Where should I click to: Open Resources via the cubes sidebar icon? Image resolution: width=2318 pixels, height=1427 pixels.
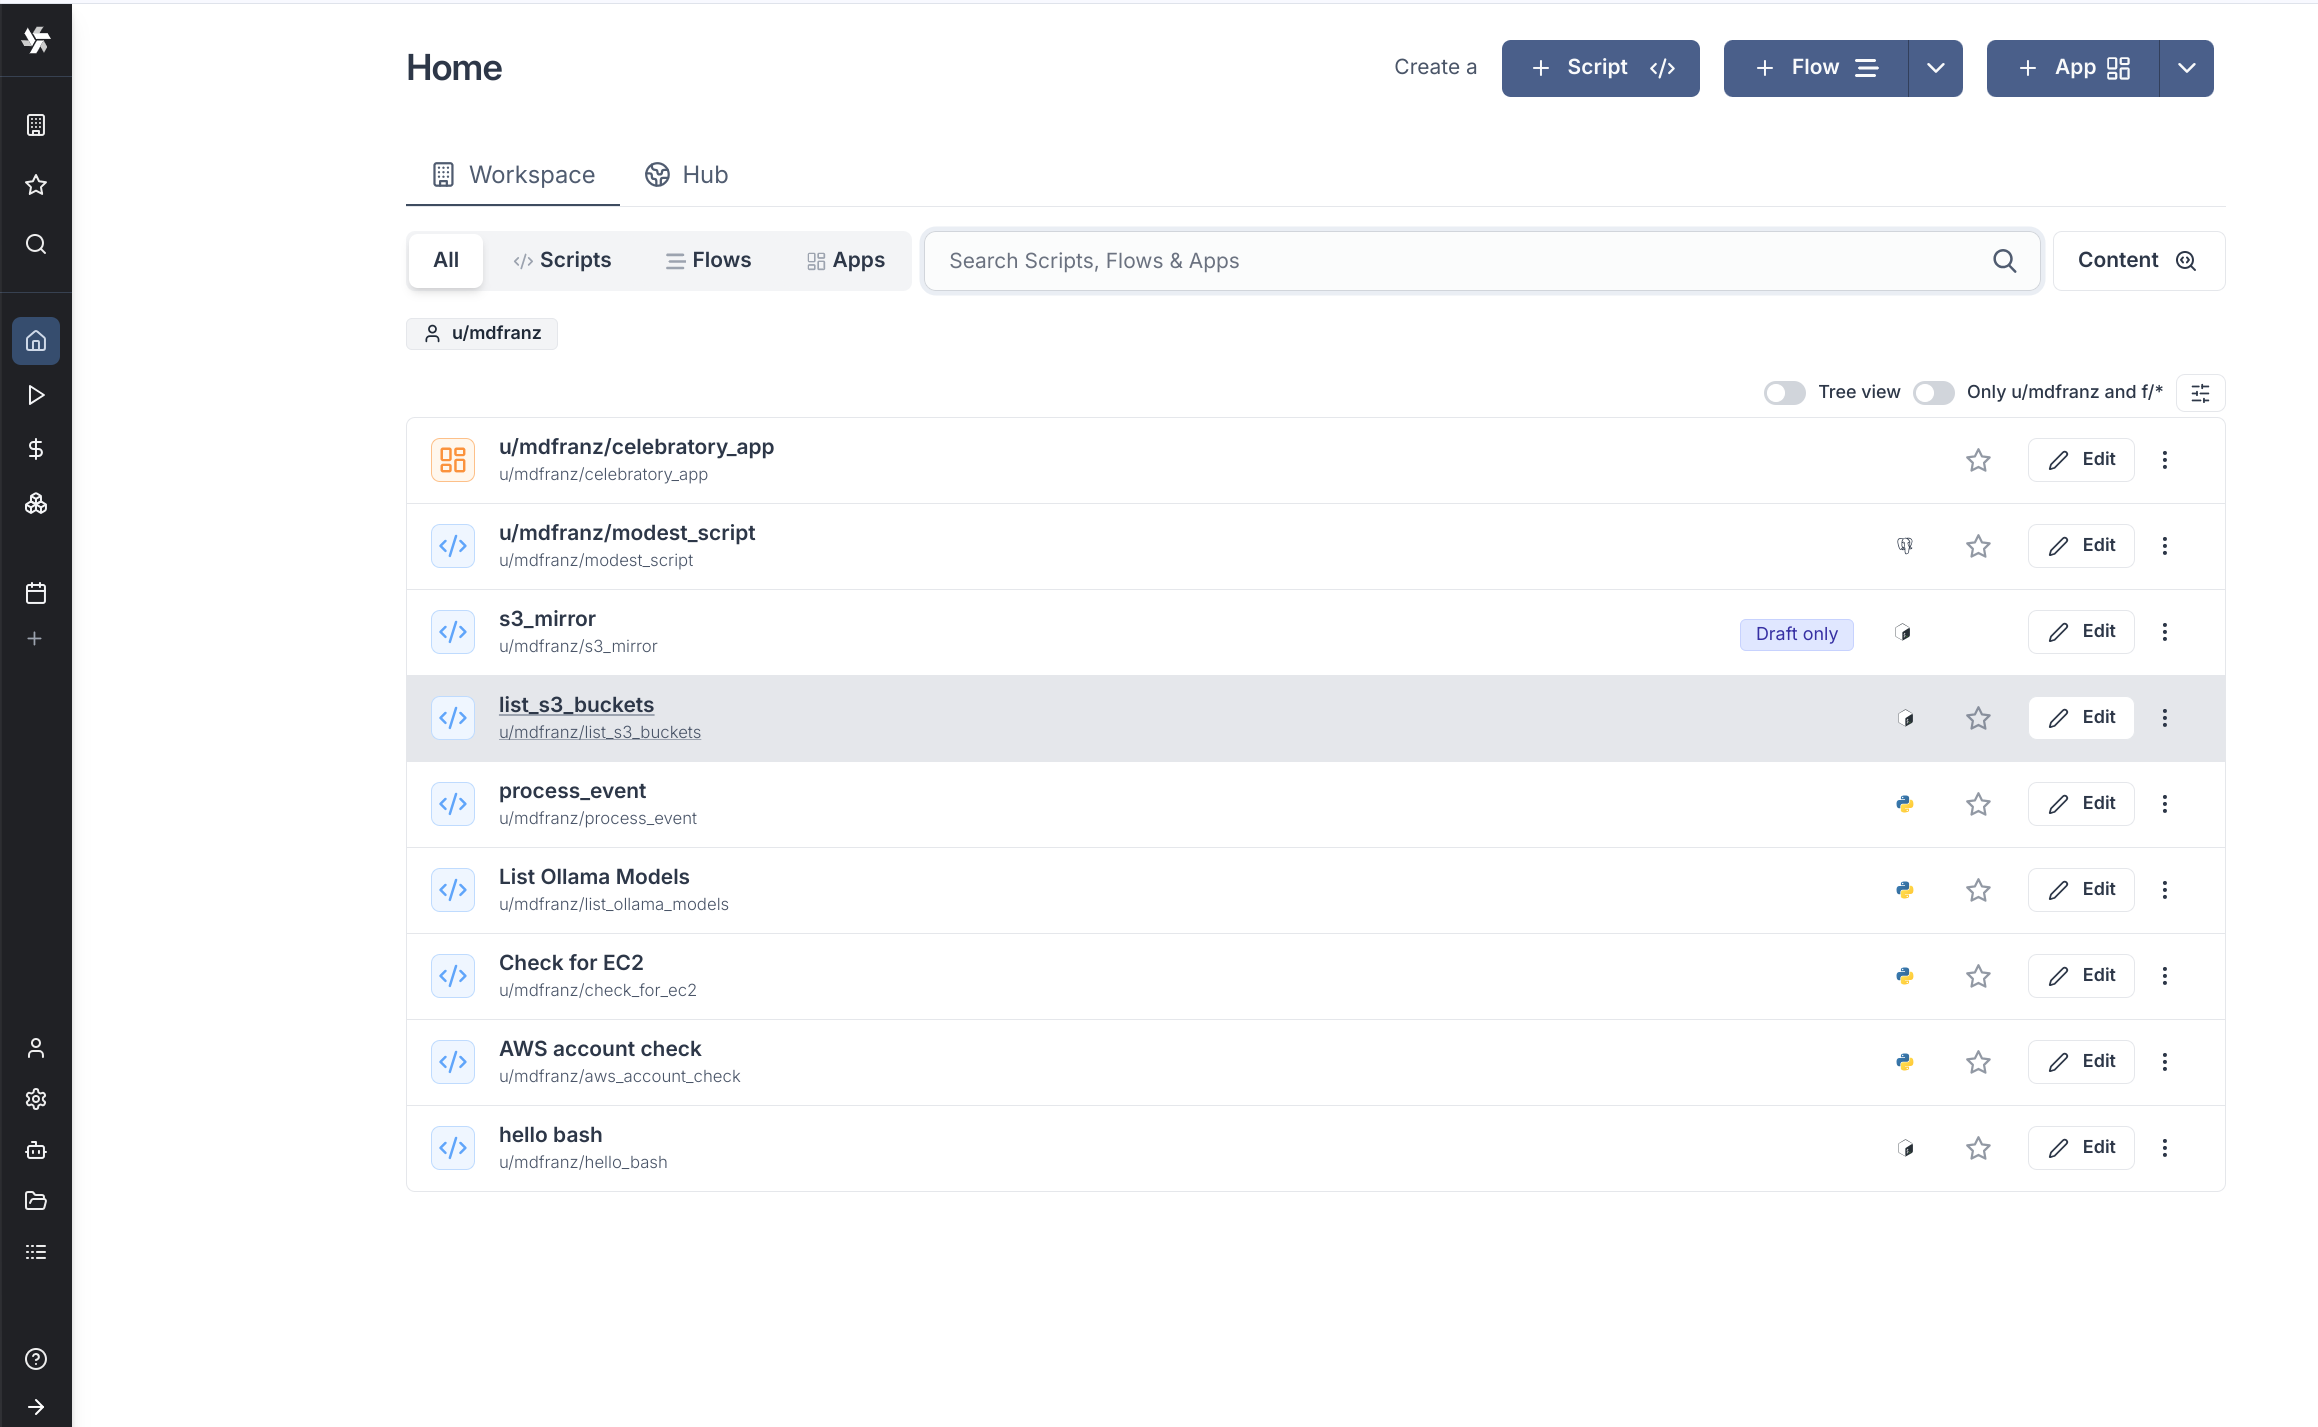pyautogui.click(x=36, y=503)
